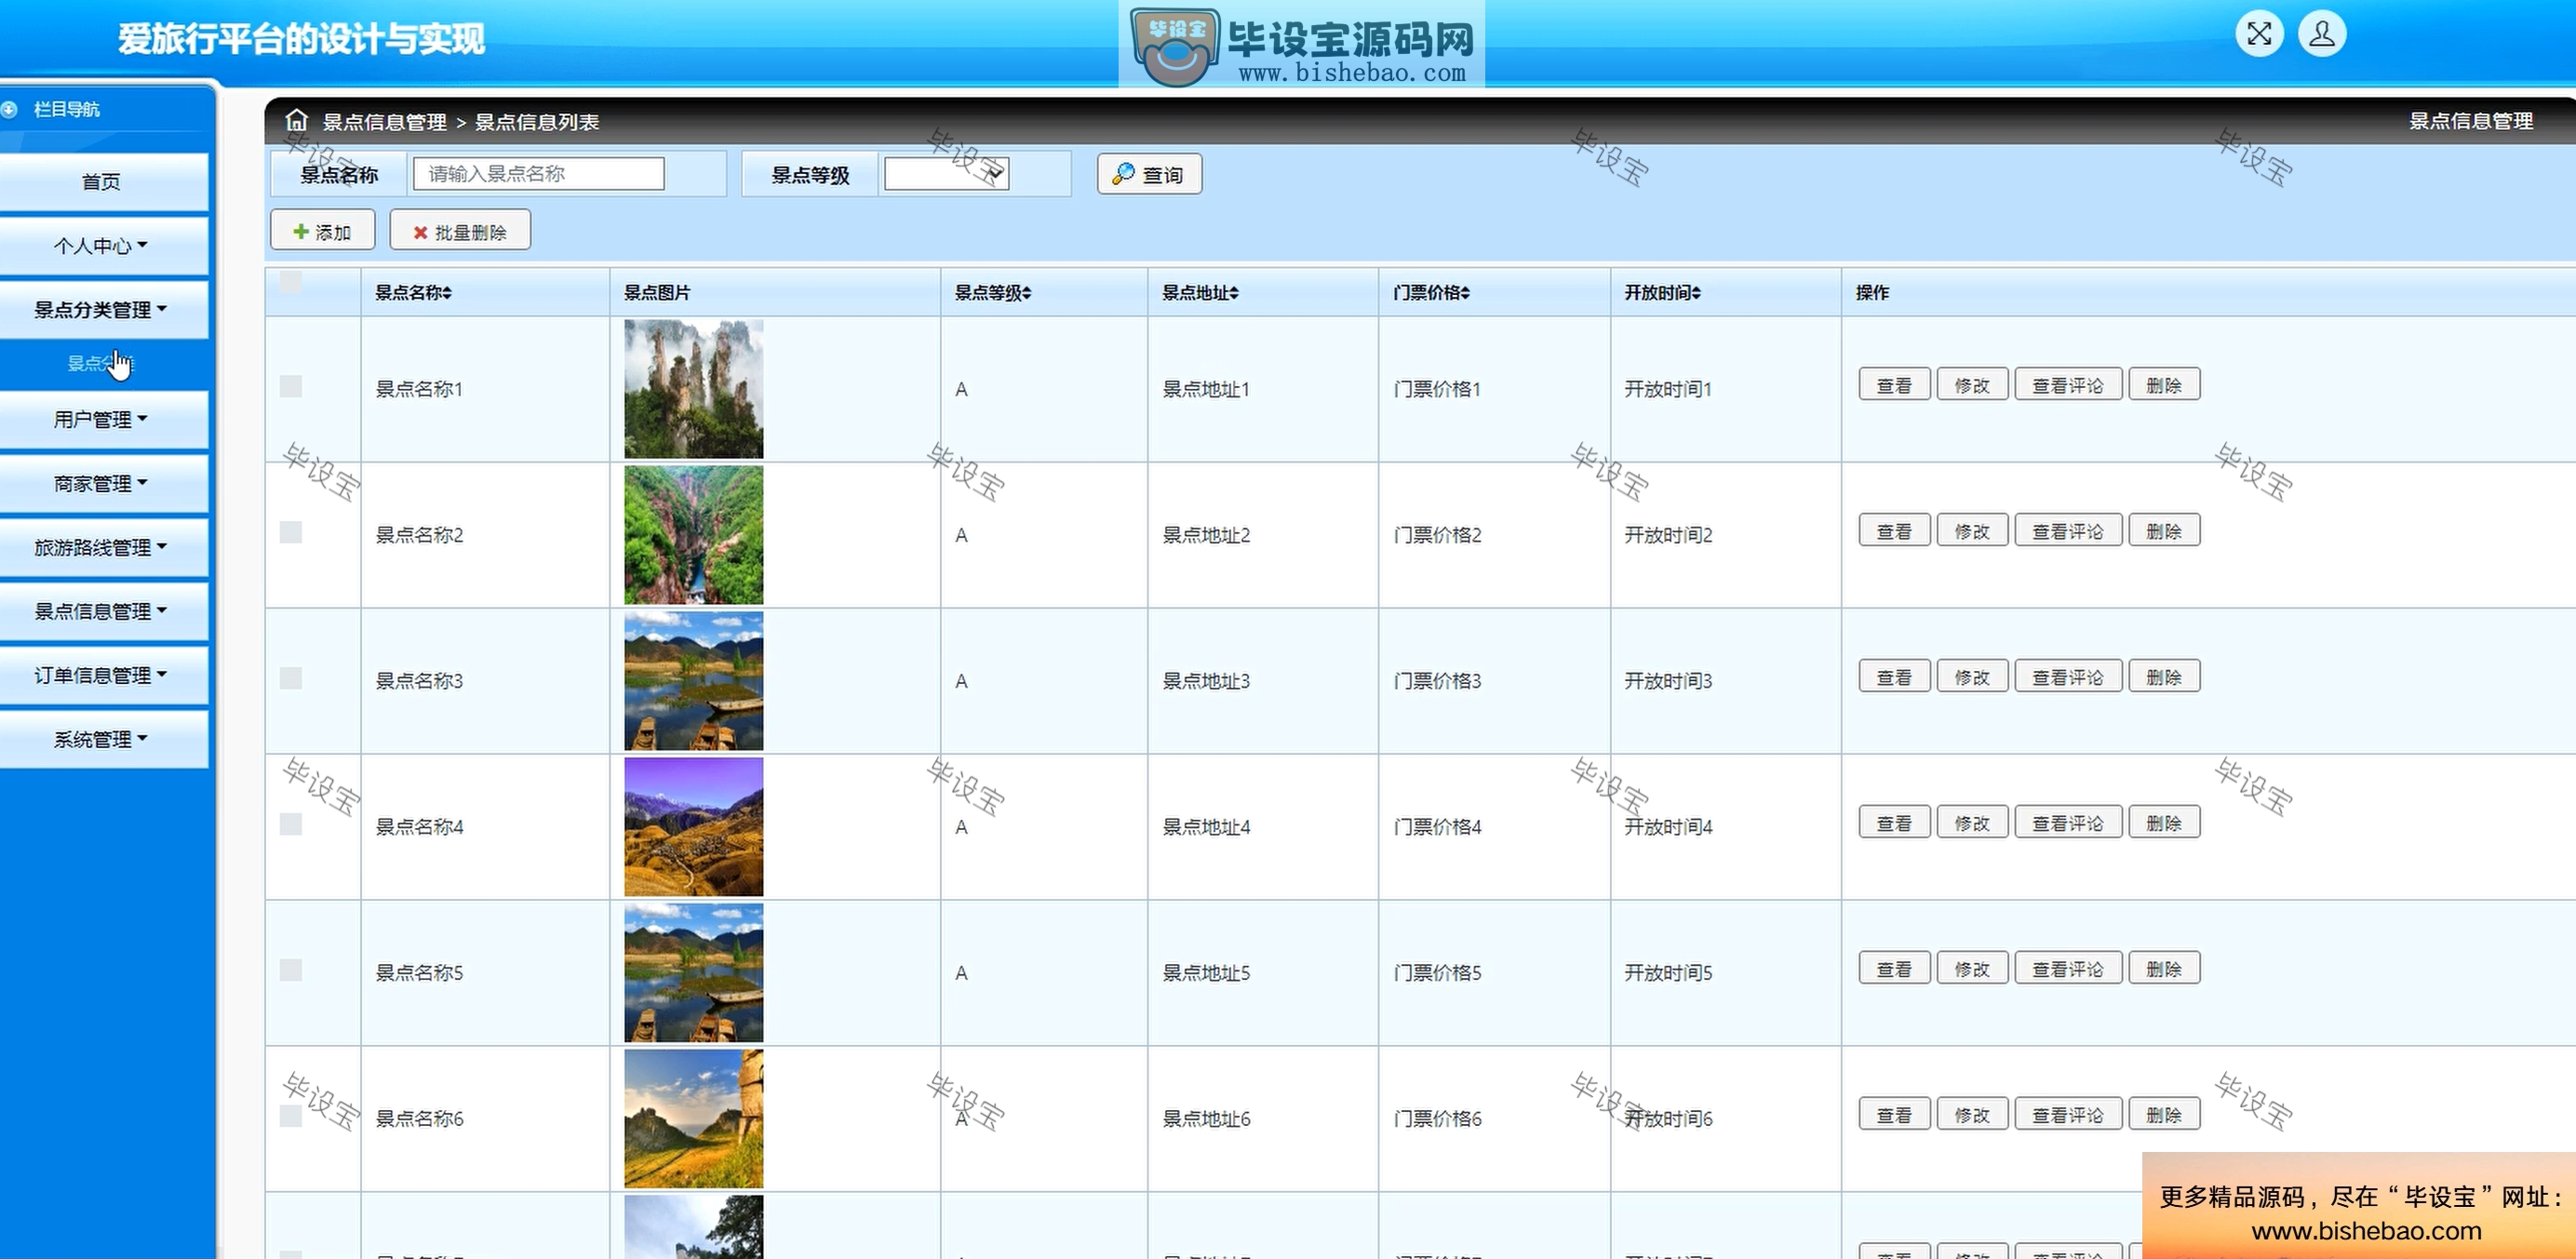
Task: Click the 添加 button
Action: click(x=322, y=231)
